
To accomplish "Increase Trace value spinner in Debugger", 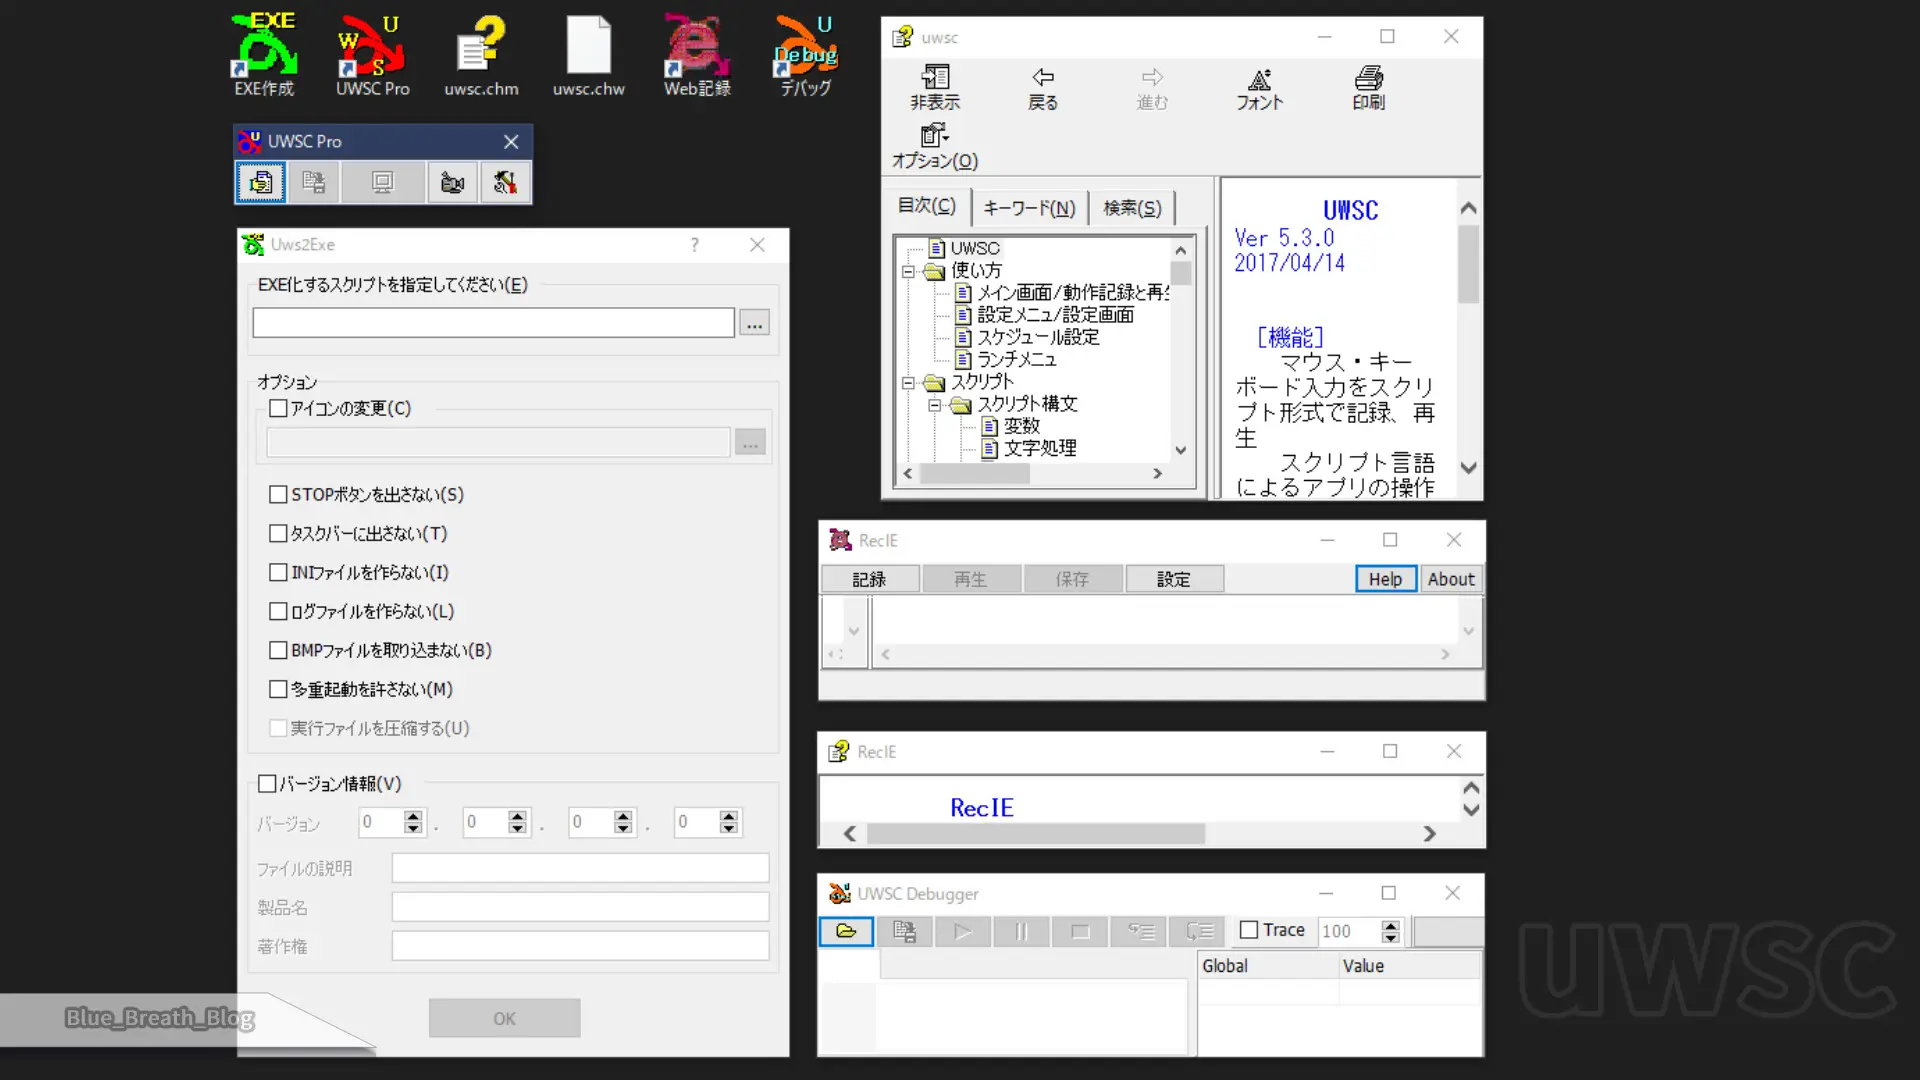I will click(x=1390, y=925).
